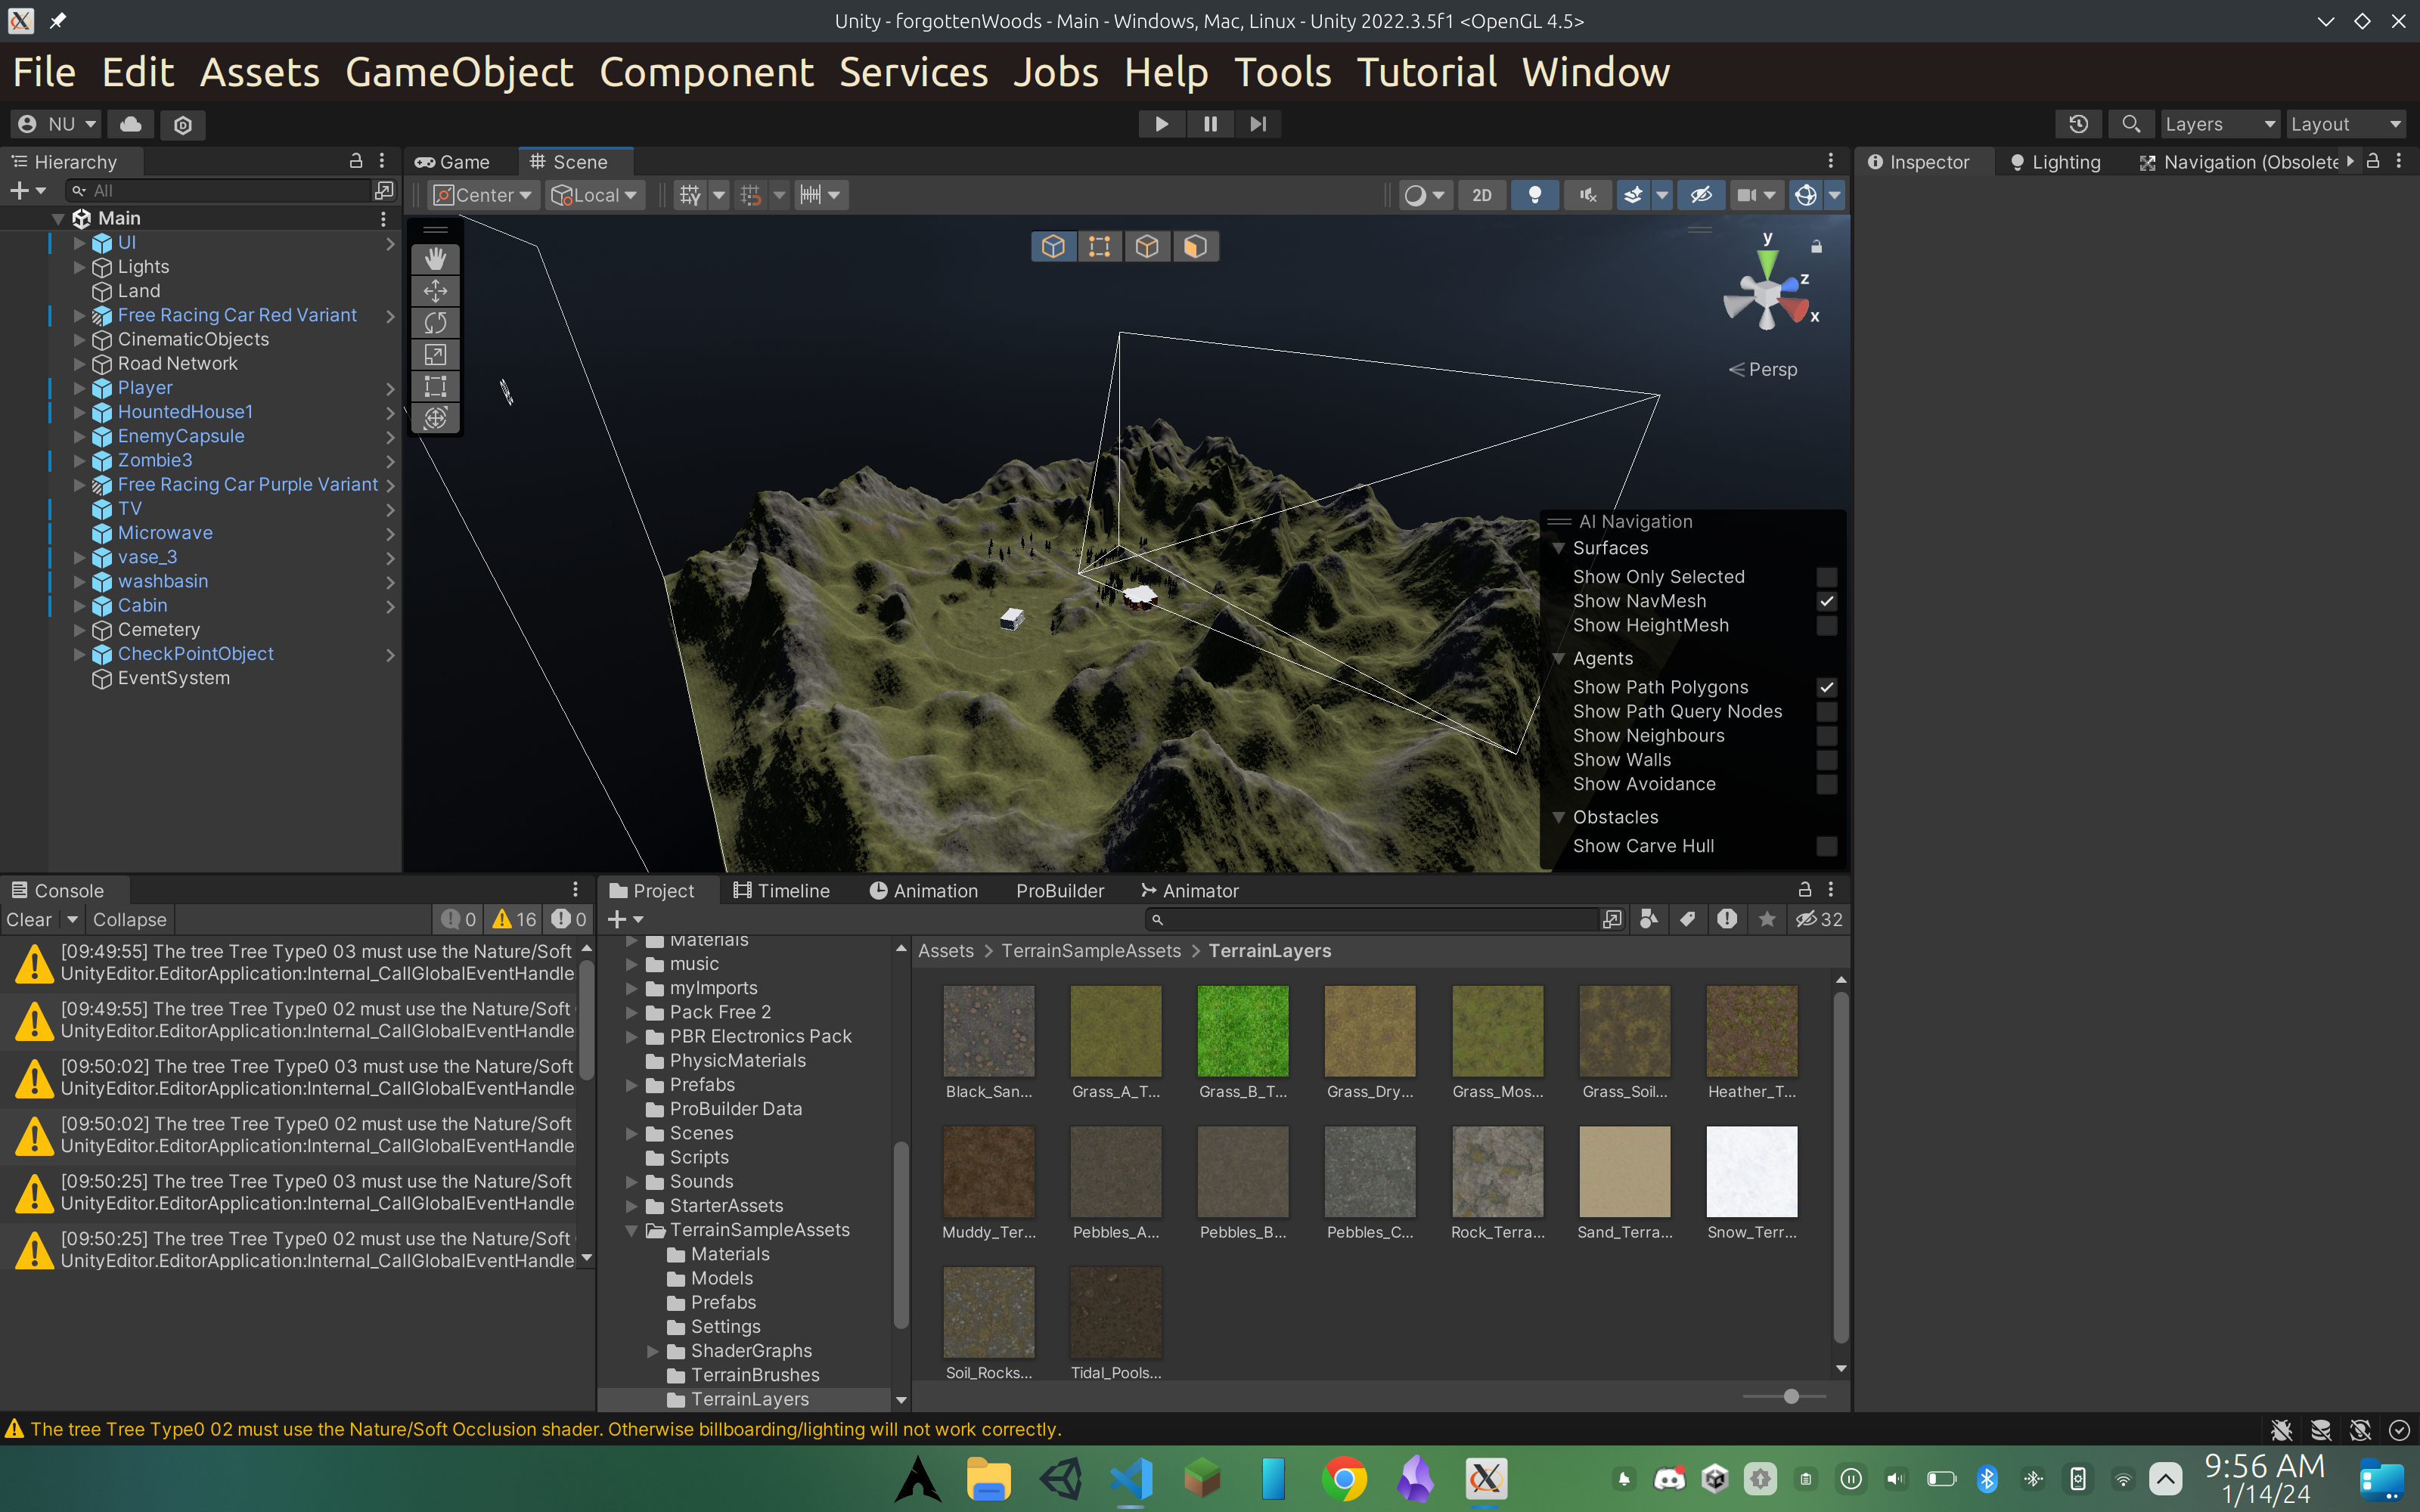Select the Rect transform tool
This screenshot has height=1512, width=2420.
435,387
